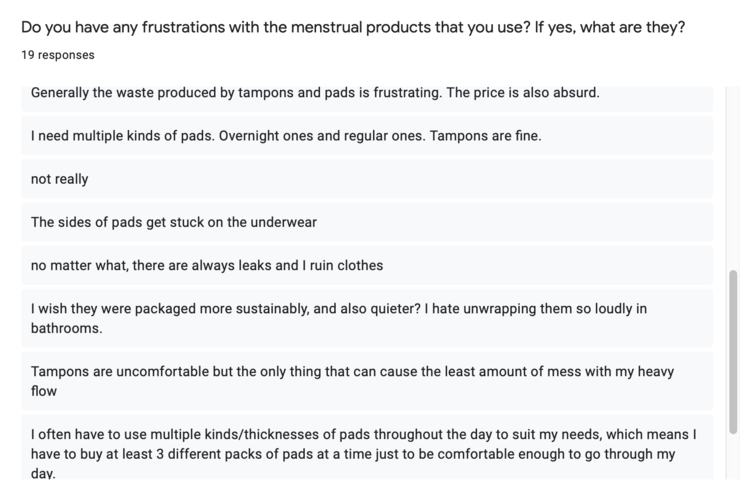Select the response about waste produced by tampons
The height and width of the screenshot is (498, 750).
pyautogui.click(x=315, y=93)
